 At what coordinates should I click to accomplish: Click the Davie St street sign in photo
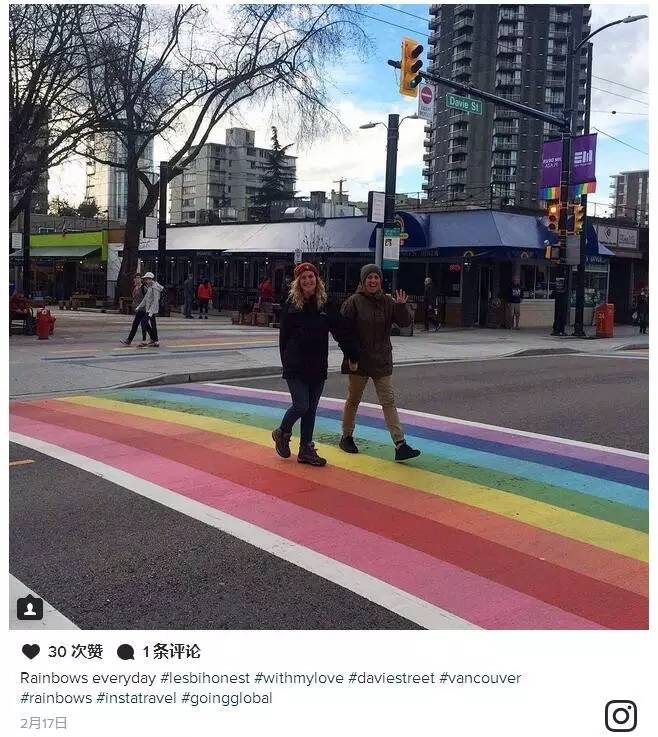[x=464, y=104]
